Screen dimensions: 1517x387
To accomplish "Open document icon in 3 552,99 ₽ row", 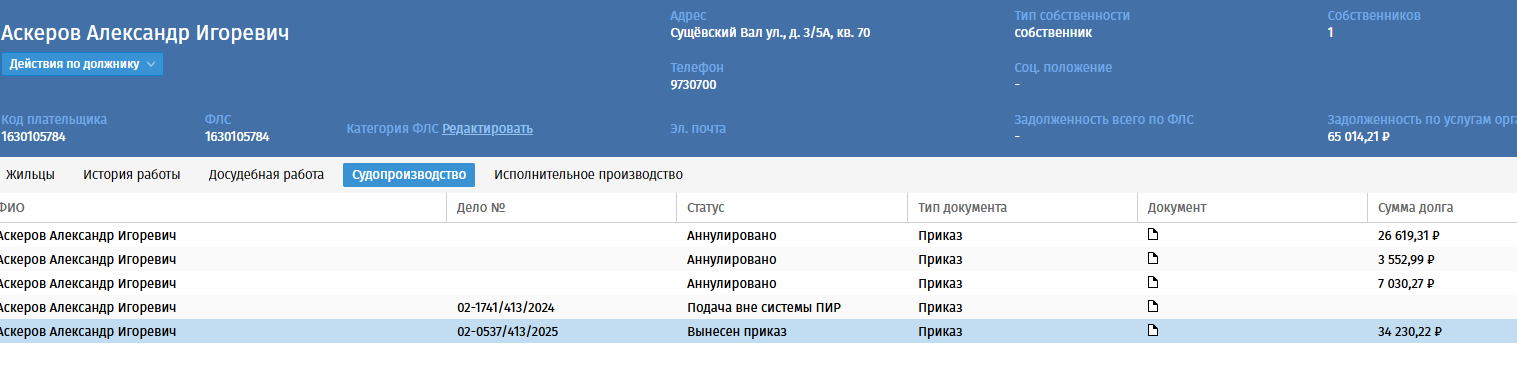I will 1153,259.
